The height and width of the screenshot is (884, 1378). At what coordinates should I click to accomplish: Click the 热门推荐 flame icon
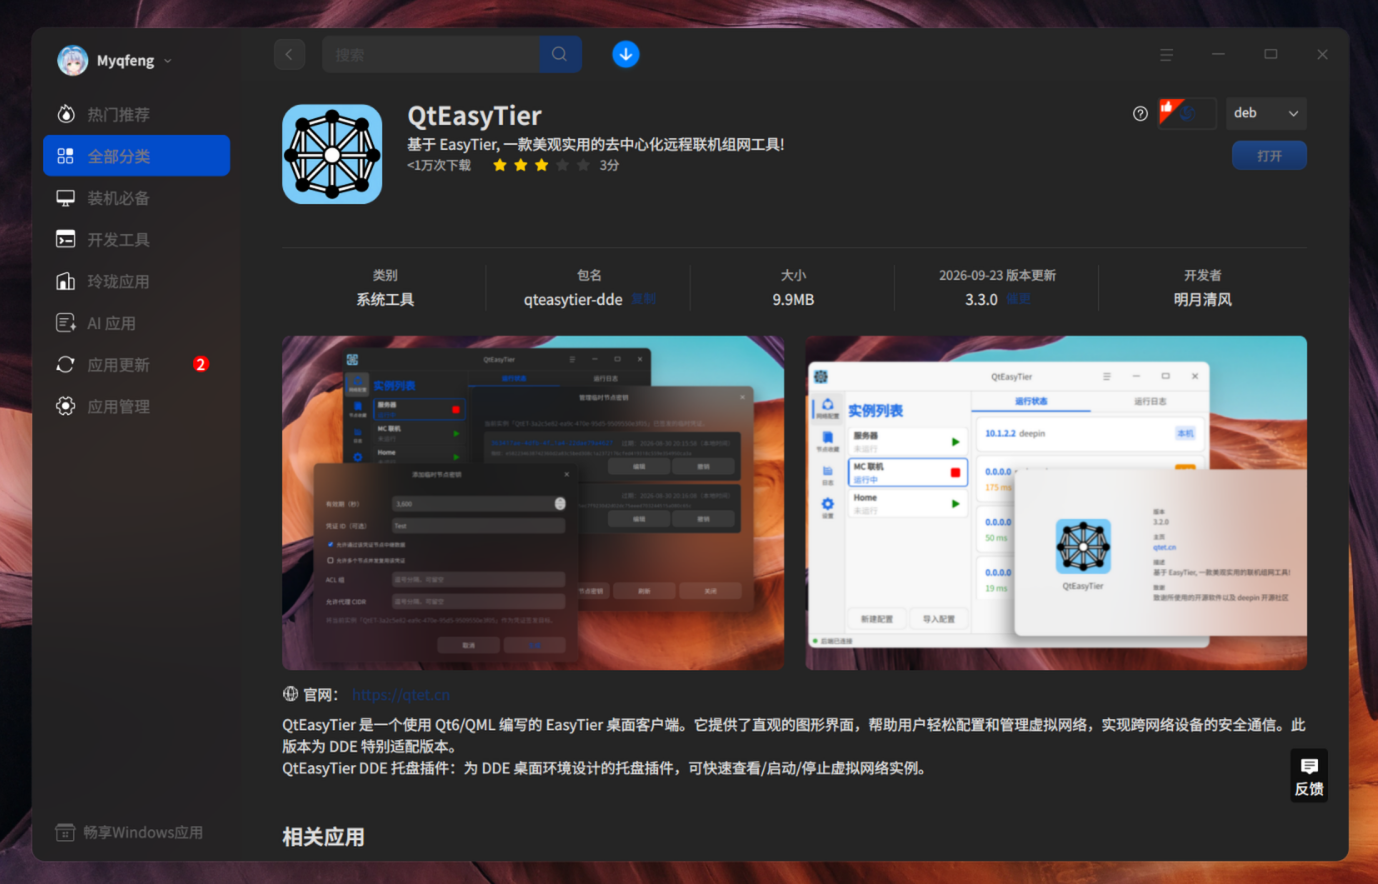[66, 114]
